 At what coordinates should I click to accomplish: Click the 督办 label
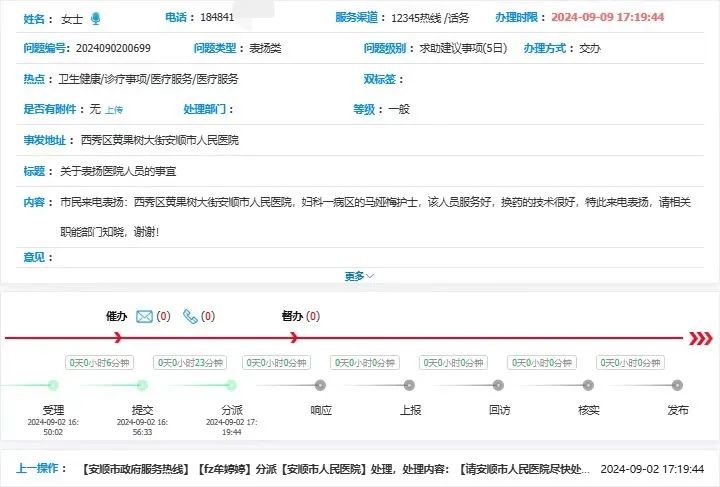292,316
